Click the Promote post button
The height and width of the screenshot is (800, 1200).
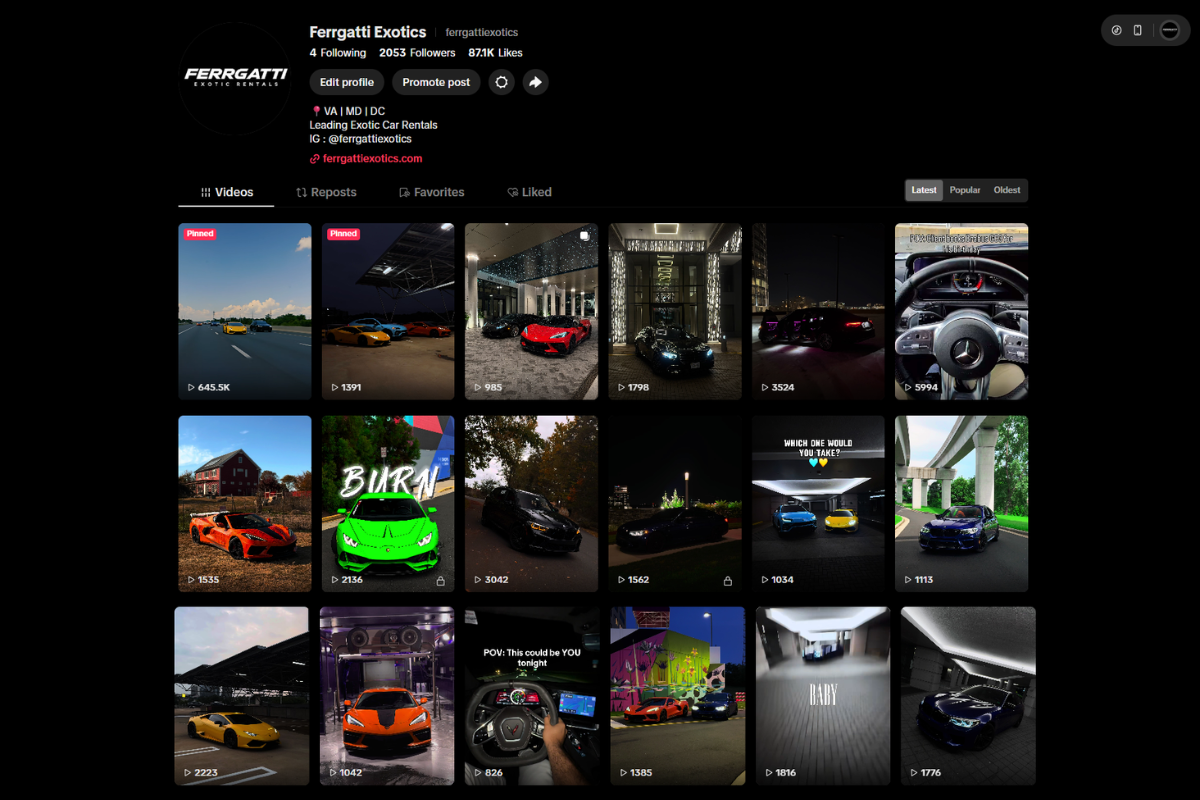pyautogui.click(x=436, y=82)
